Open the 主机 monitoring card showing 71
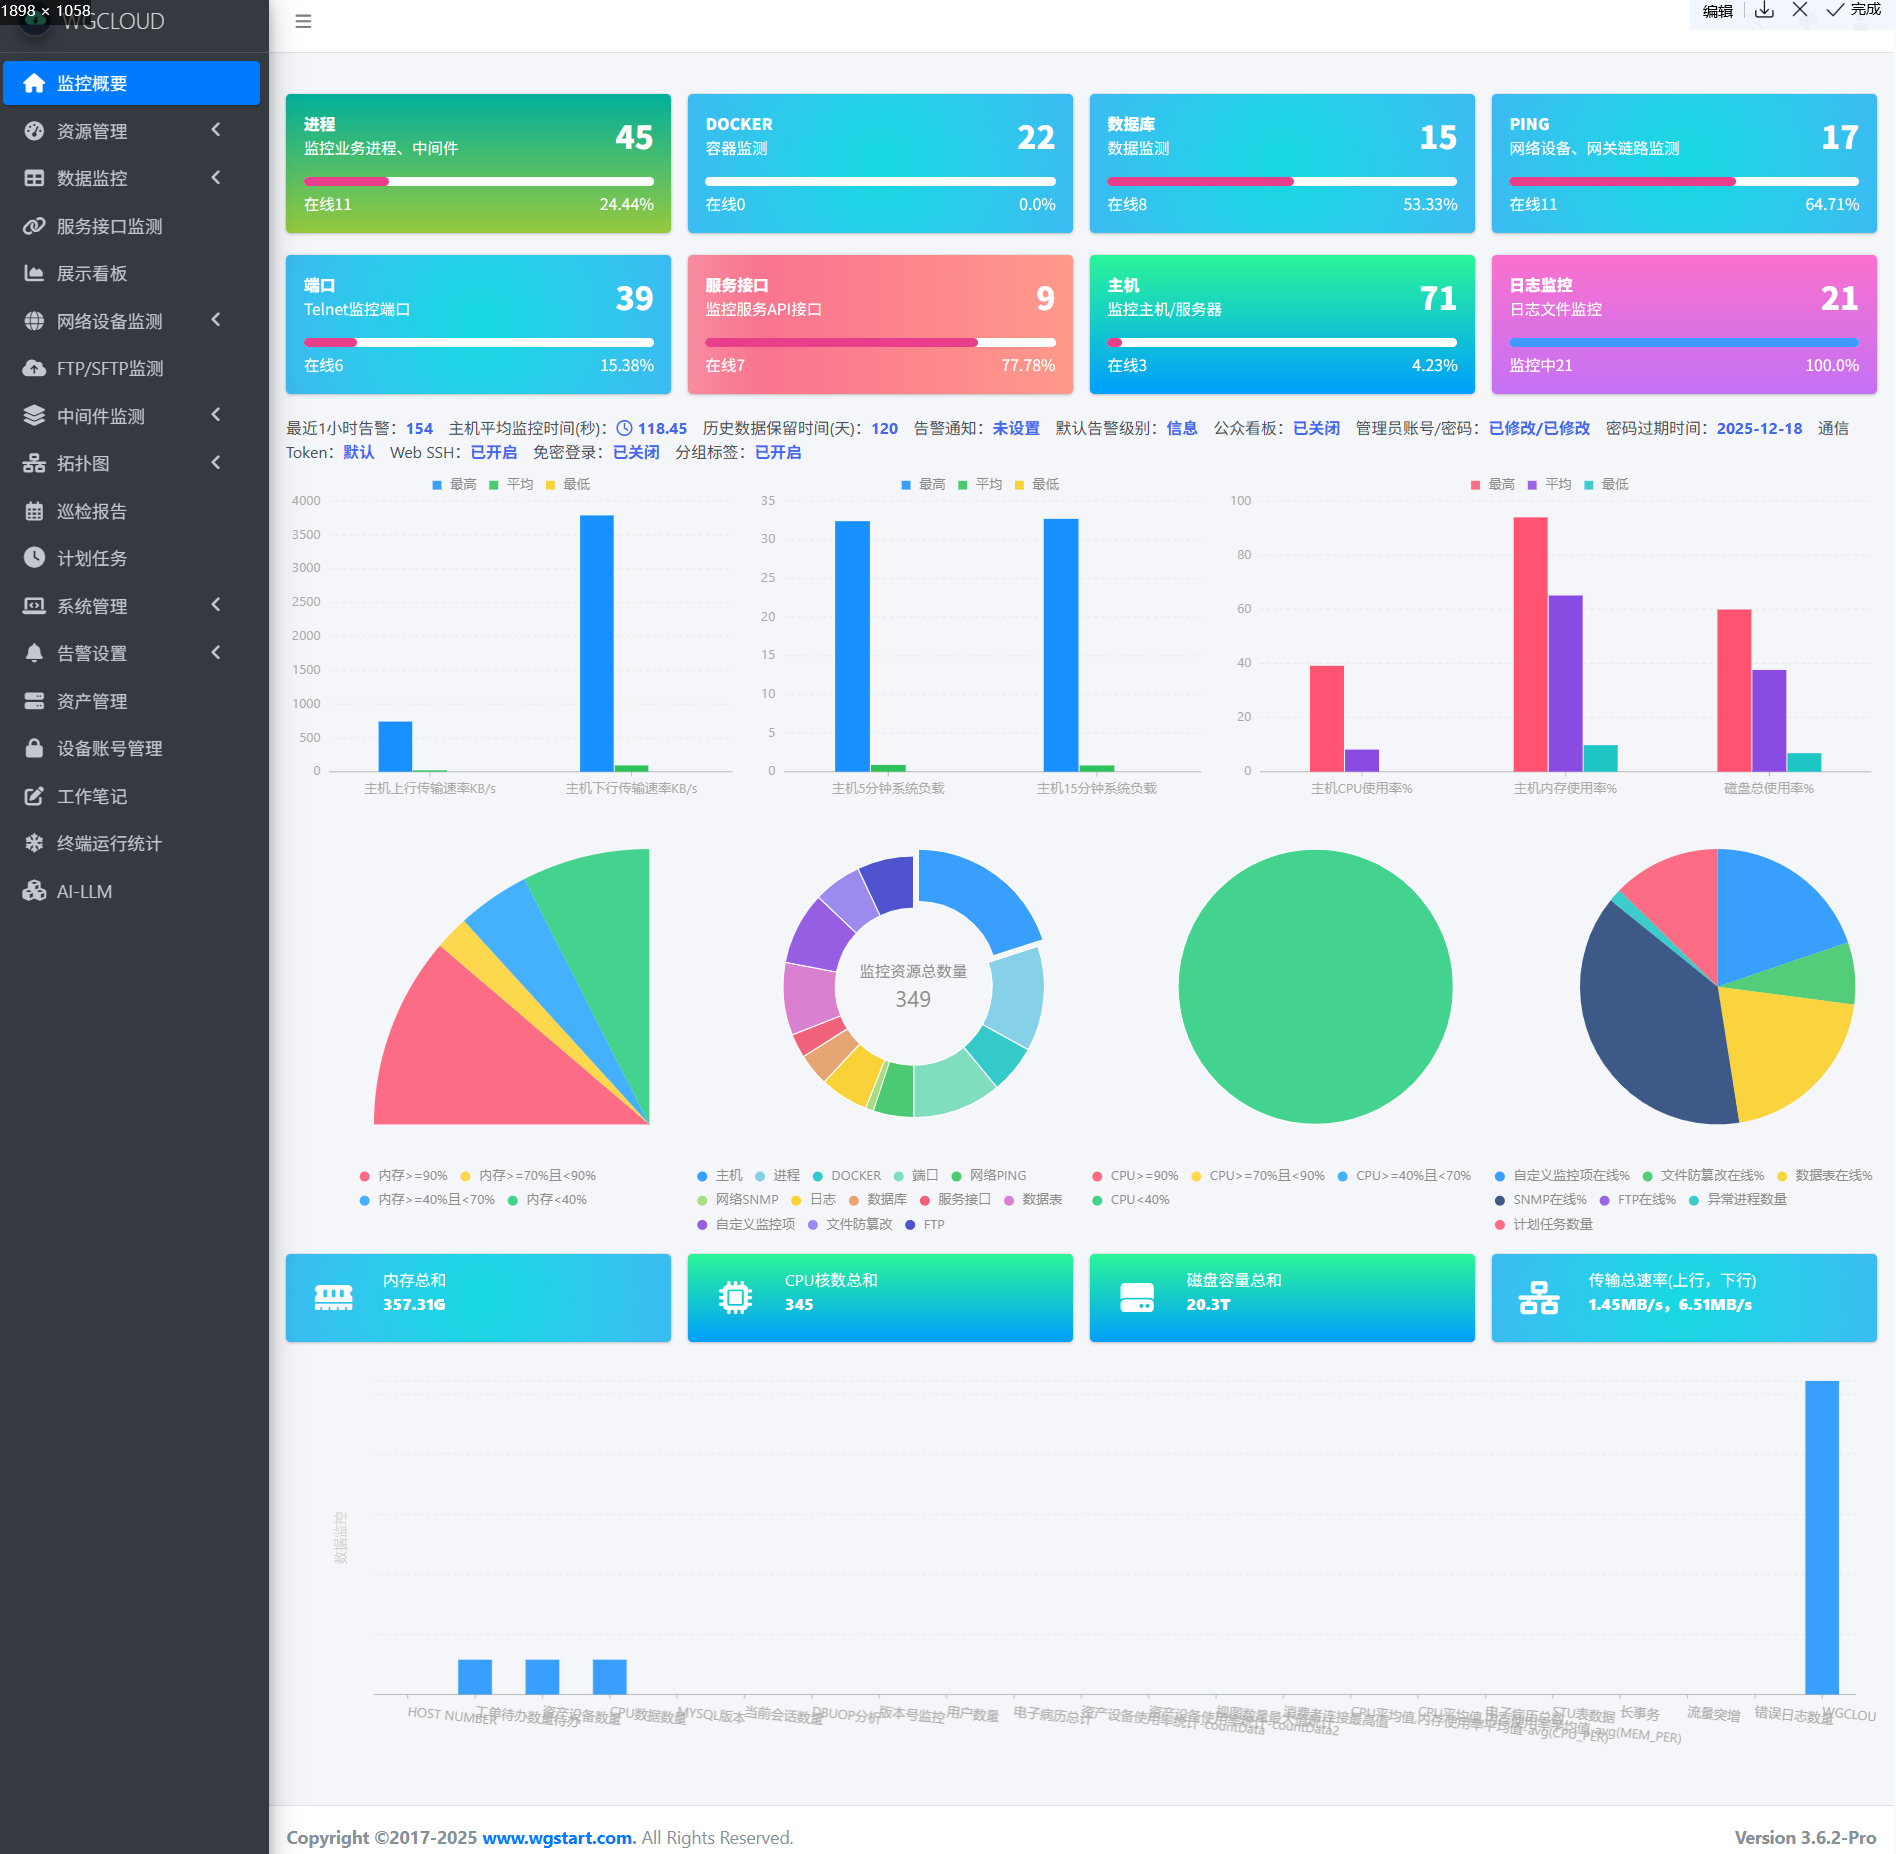Image resolution: width=1896 pixels, height=1854 pixels. point(1282,324)
